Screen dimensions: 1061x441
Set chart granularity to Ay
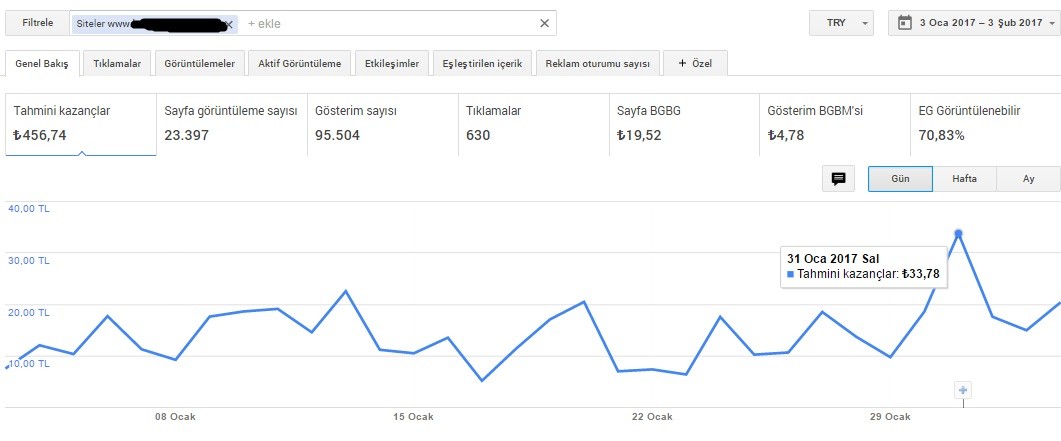tap(1029, 179)
